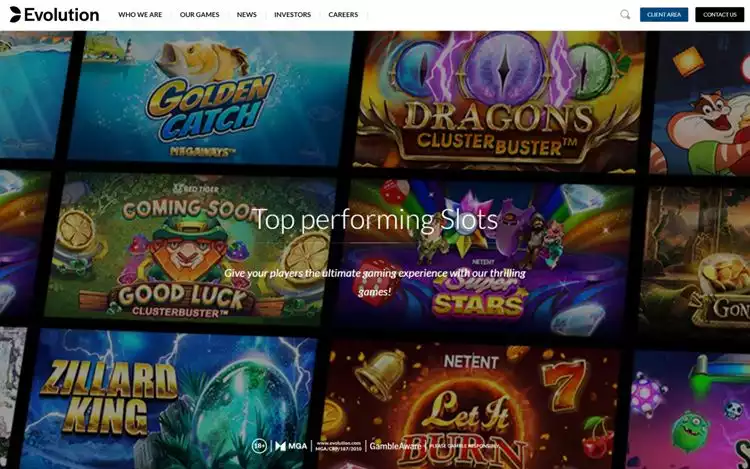
Task: Click the MGA logo in footer
Action: 291,446
